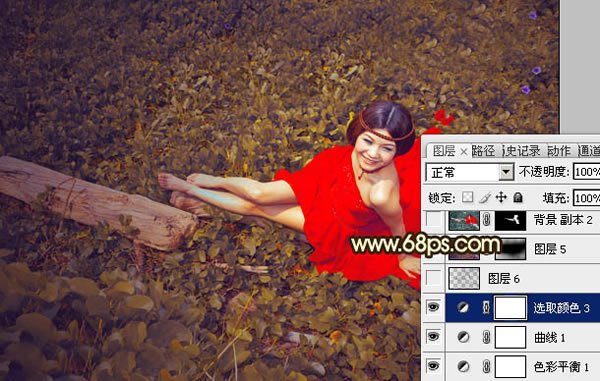Click the lock position move icon

(x=501, y=197)
